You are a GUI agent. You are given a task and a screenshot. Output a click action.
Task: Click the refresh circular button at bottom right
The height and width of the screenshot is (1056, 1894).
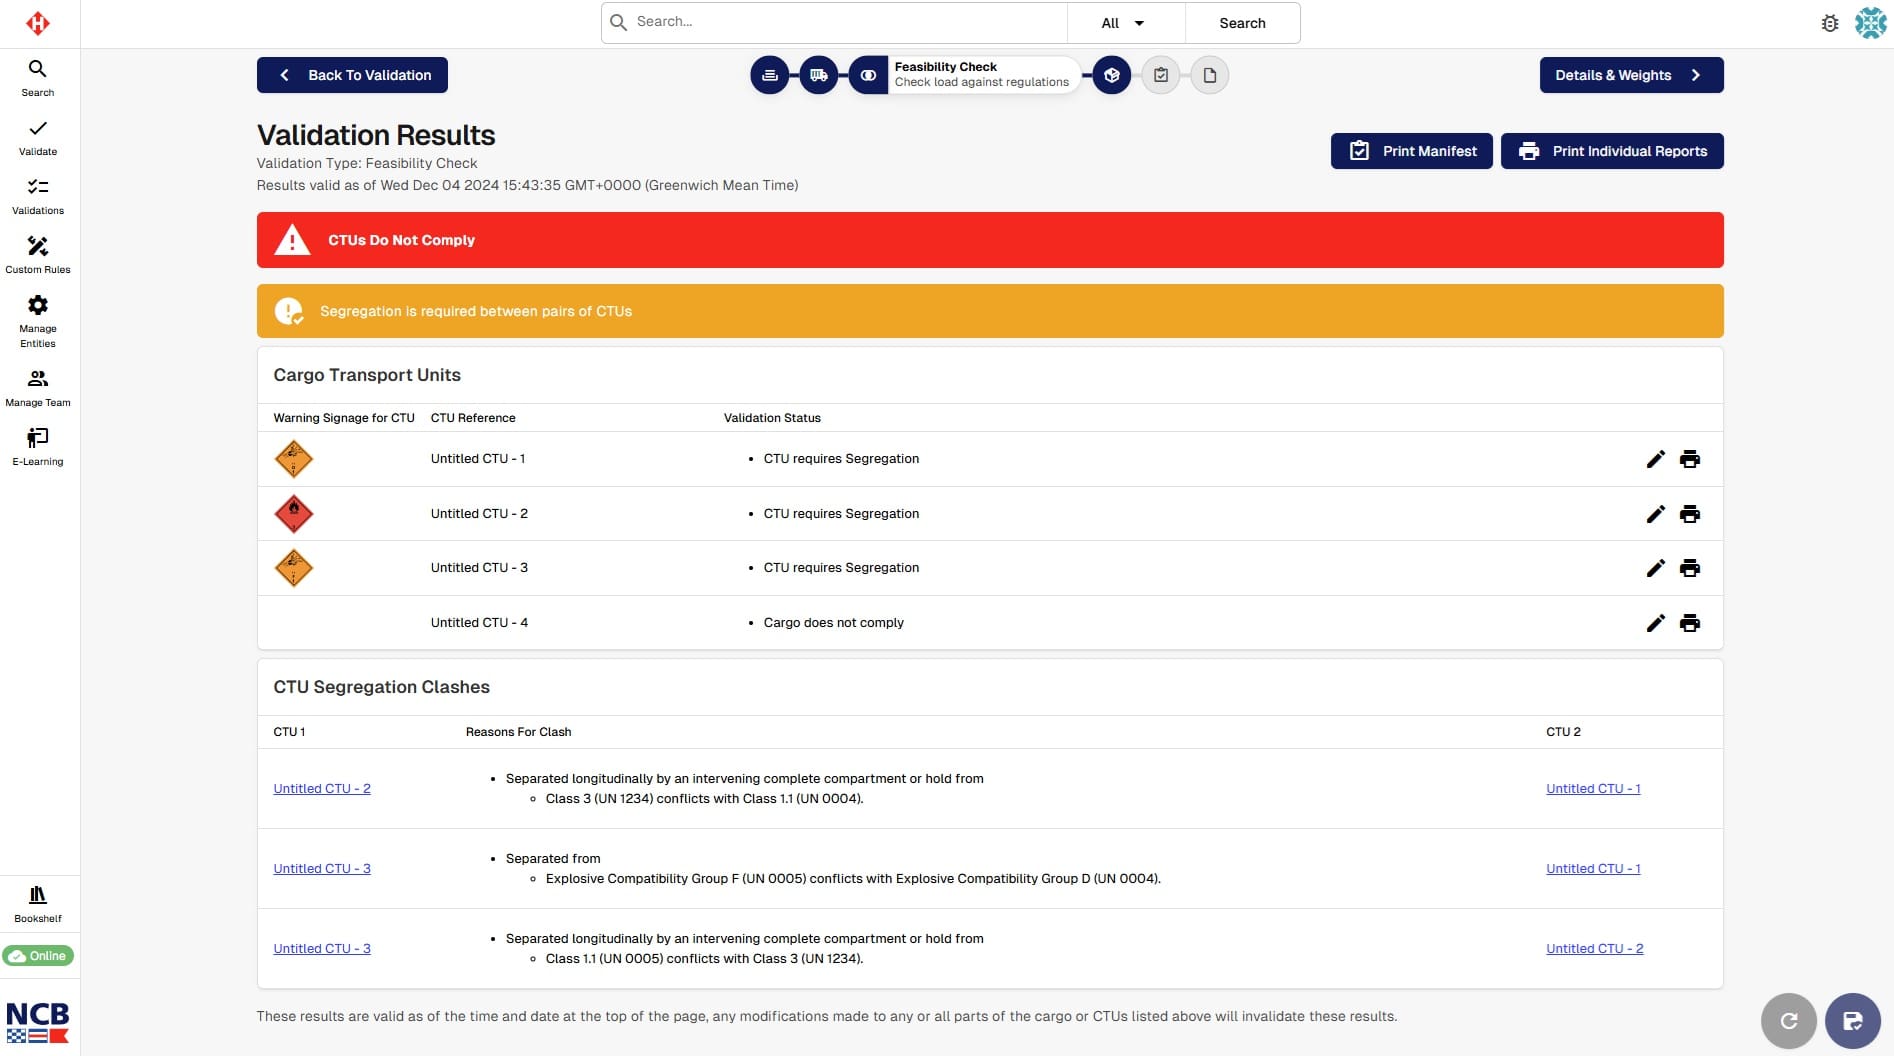tap(1788, 1020)
